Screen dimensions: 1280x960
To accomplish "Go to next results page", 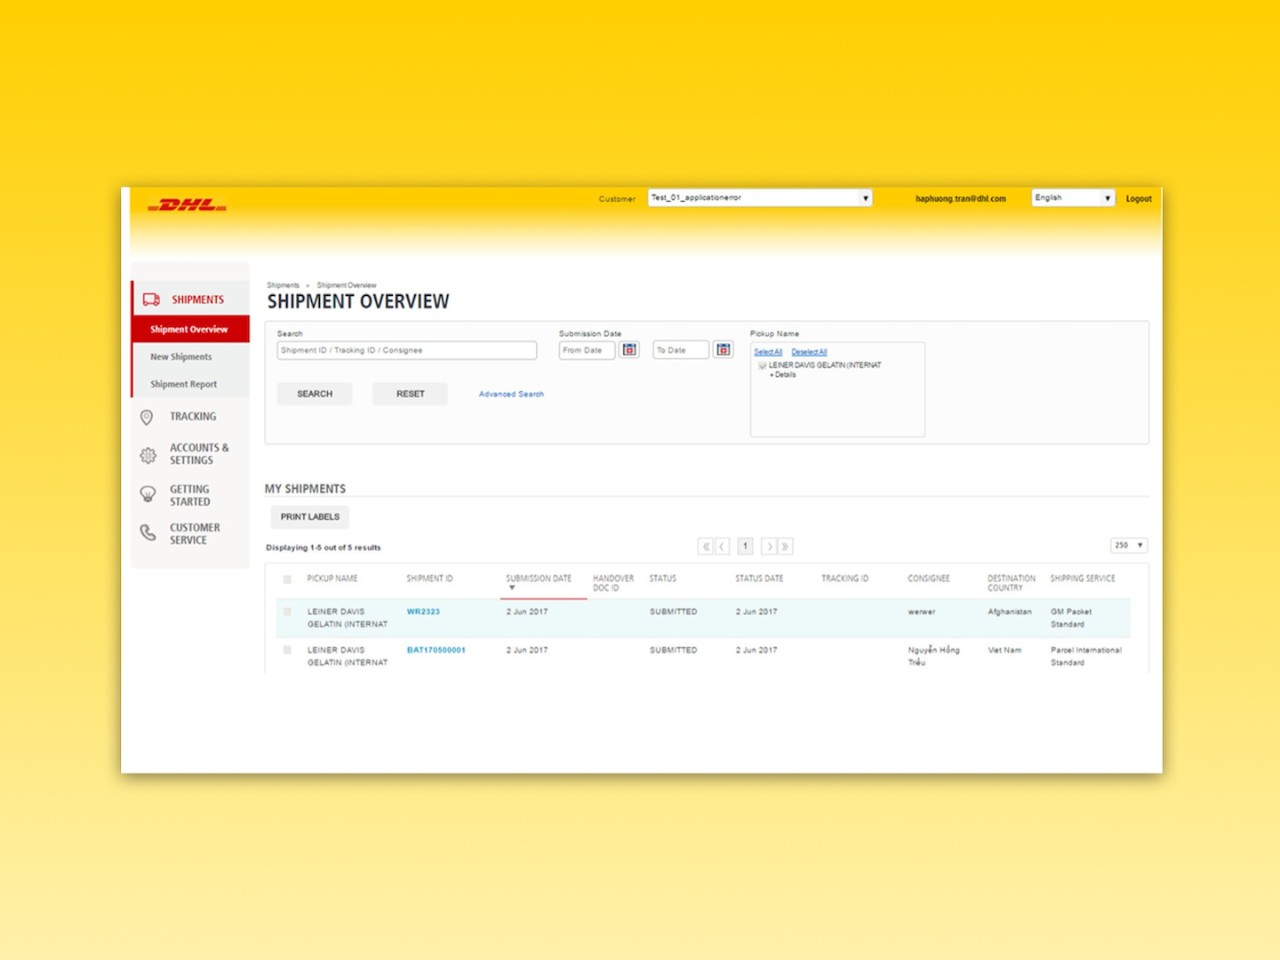I will [x=769, y=546].
